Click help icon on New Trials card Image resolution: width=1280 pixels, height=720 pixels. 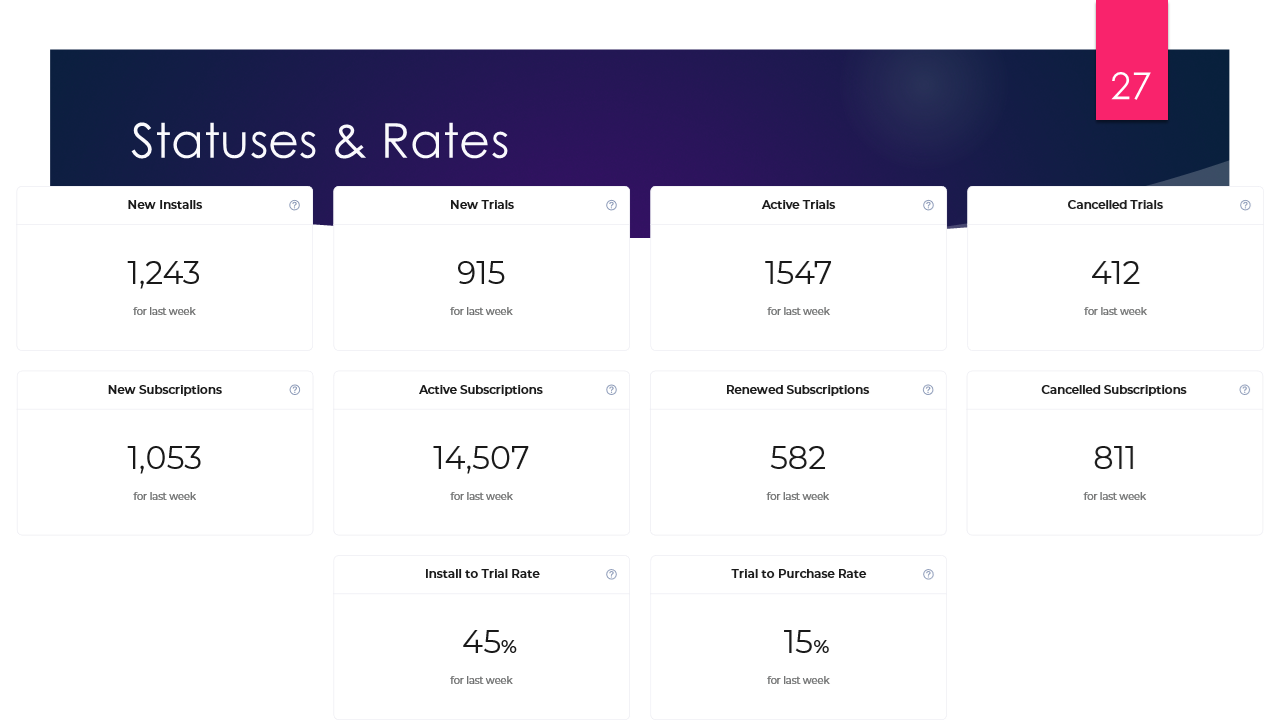click(611, 205)
